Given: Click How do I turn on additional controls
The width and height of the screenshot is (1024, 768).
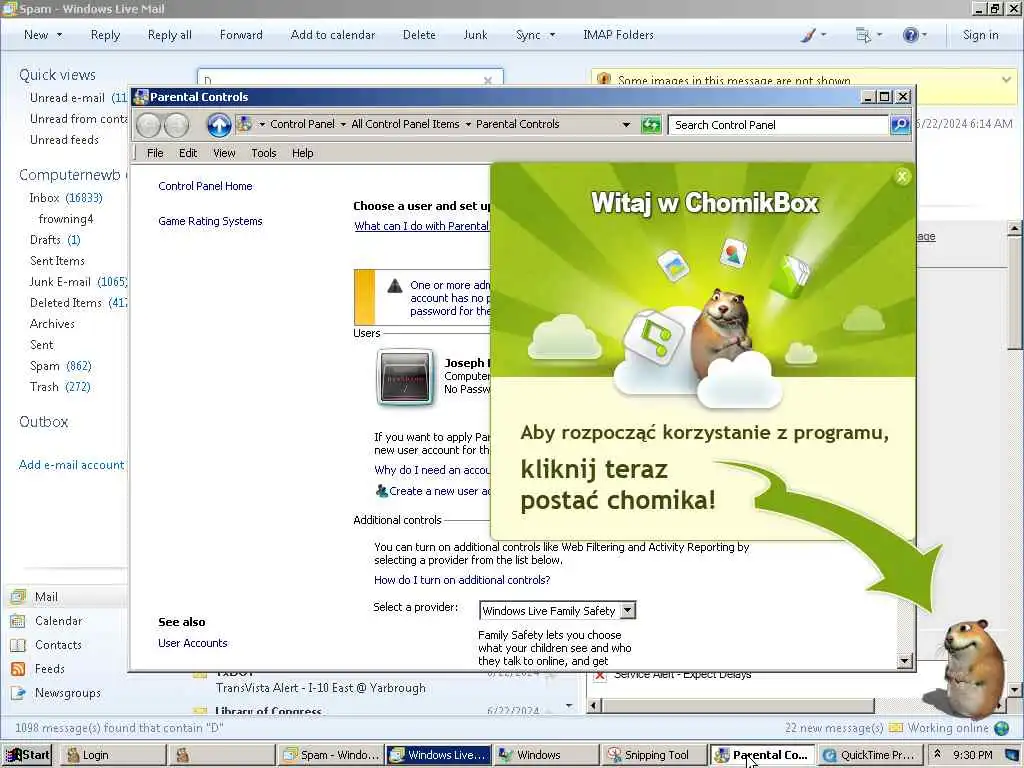Looking at the screenshot, I should [462, 580].
